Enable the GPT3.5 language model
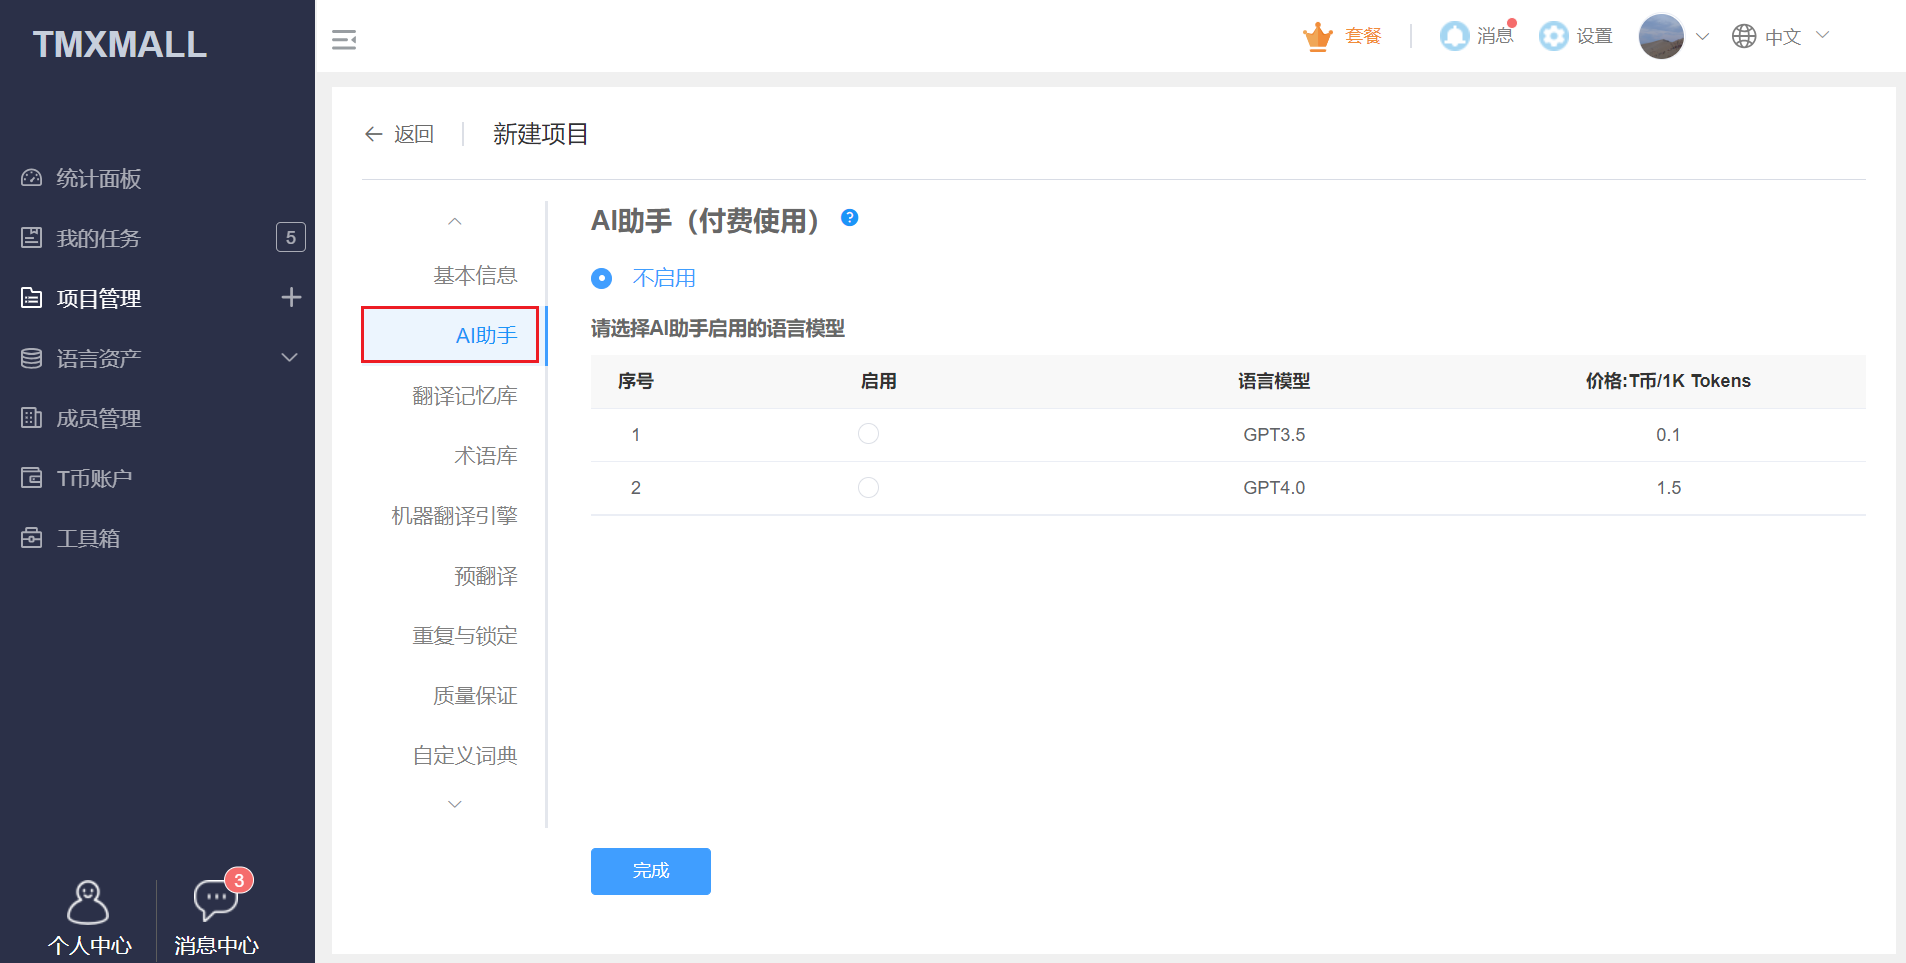 pyautogui.click(x=868, y=434)
